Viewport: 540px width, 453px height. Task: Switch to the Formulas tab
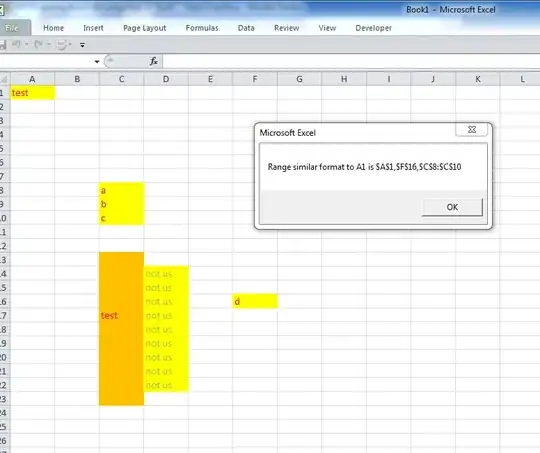(202, 28)
